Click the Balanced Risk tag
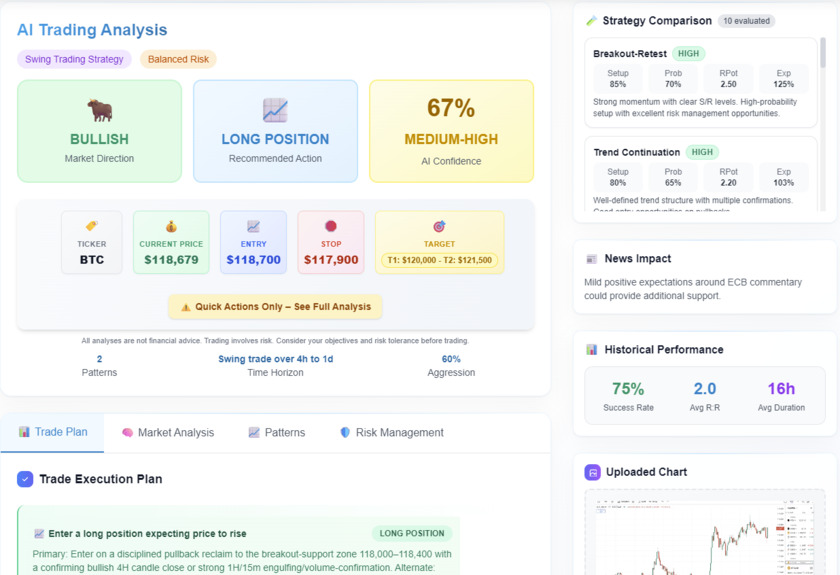The image size is (840, 575). [178, 59]
